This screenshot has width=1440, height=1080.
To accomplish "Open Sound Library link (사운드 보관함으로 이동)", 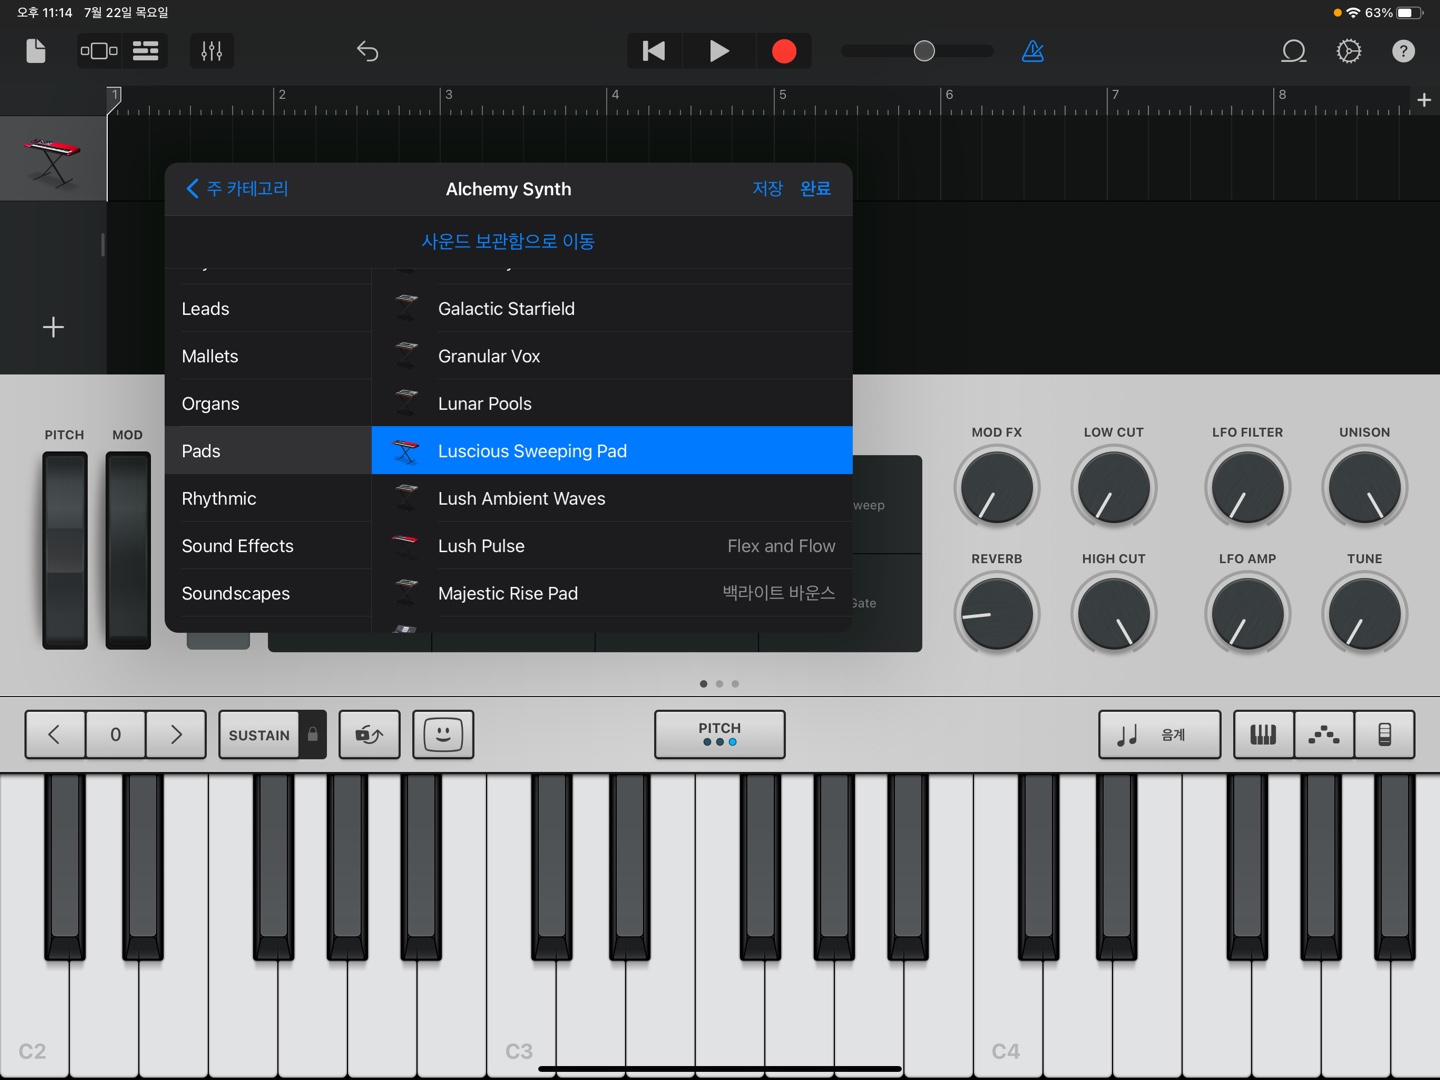I will (508, 242).
